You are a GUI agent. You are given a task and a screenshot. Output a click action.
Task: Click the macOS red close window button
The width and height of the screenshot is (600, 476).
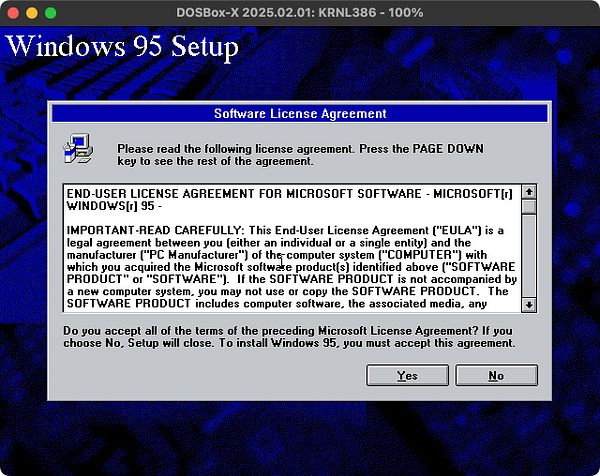[13, 13]
